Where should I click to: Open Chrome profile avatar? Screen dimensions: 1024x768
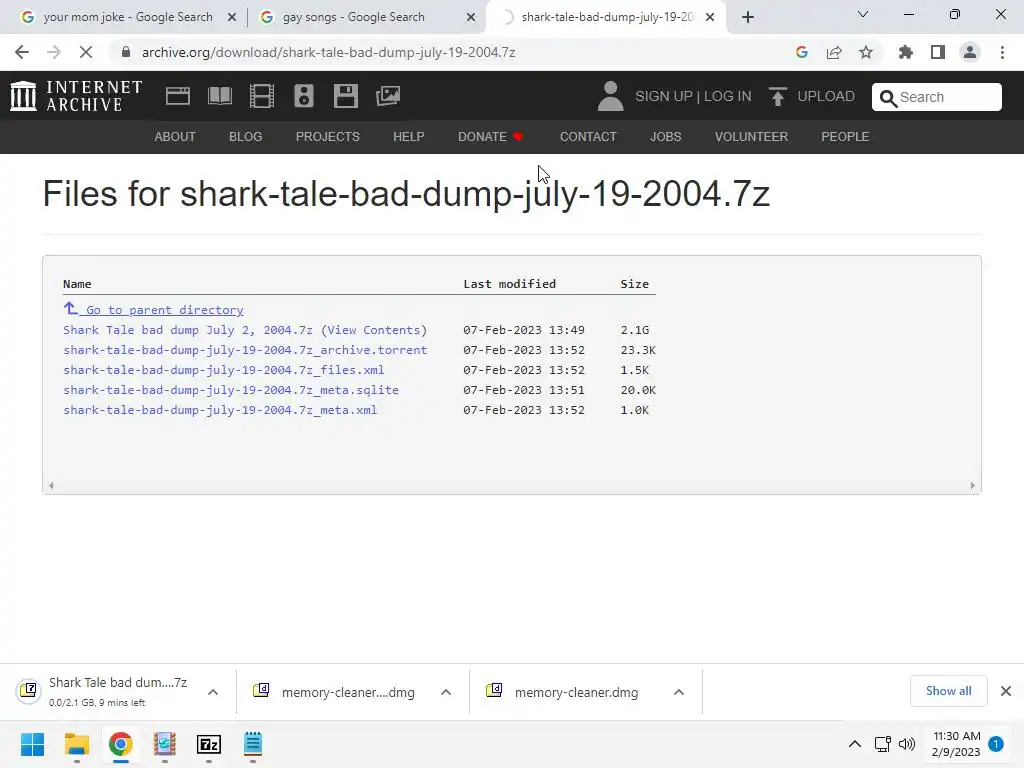pyautogui.click(x=970, y=52)
